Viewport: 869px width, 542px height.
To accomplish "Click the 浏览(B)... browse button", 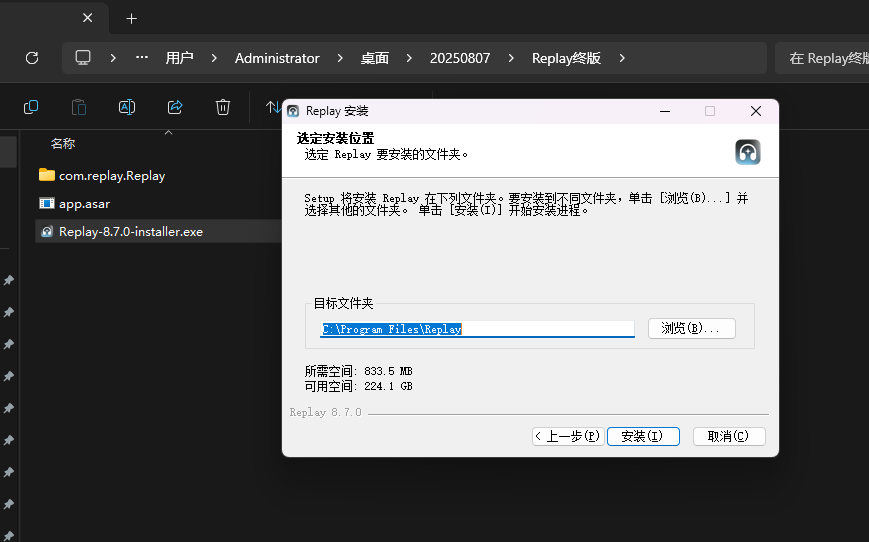I will click(692, 328).
